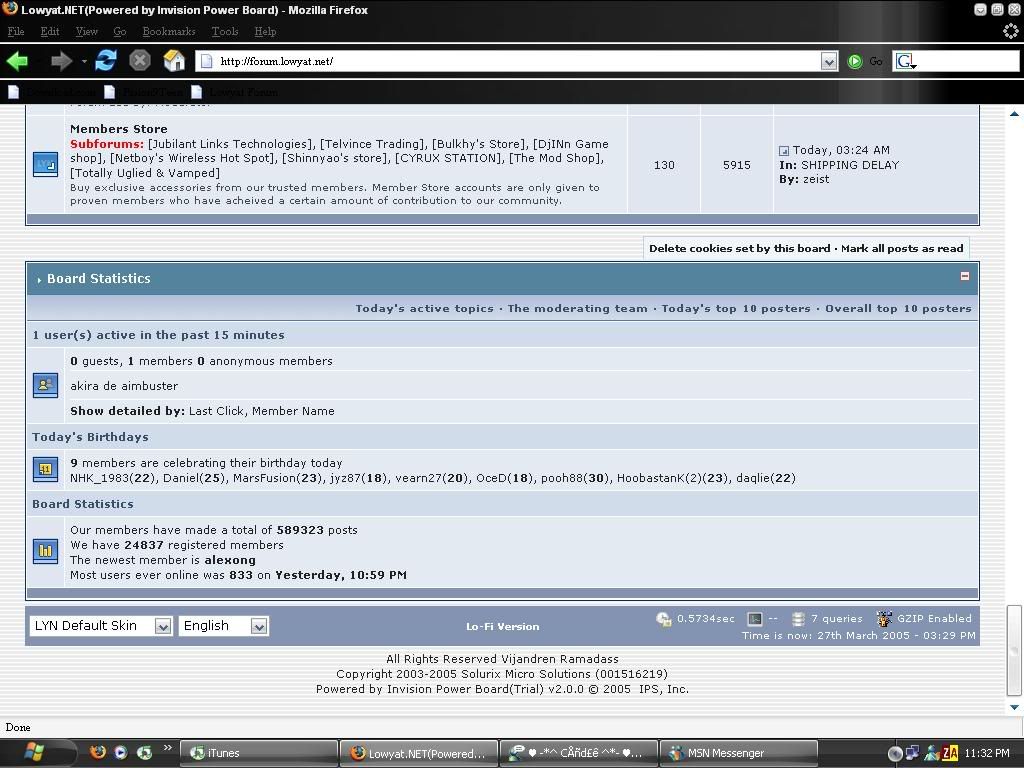The image size is (1024, 768).
Task: Open pooh88's profile
Action: 562,478
